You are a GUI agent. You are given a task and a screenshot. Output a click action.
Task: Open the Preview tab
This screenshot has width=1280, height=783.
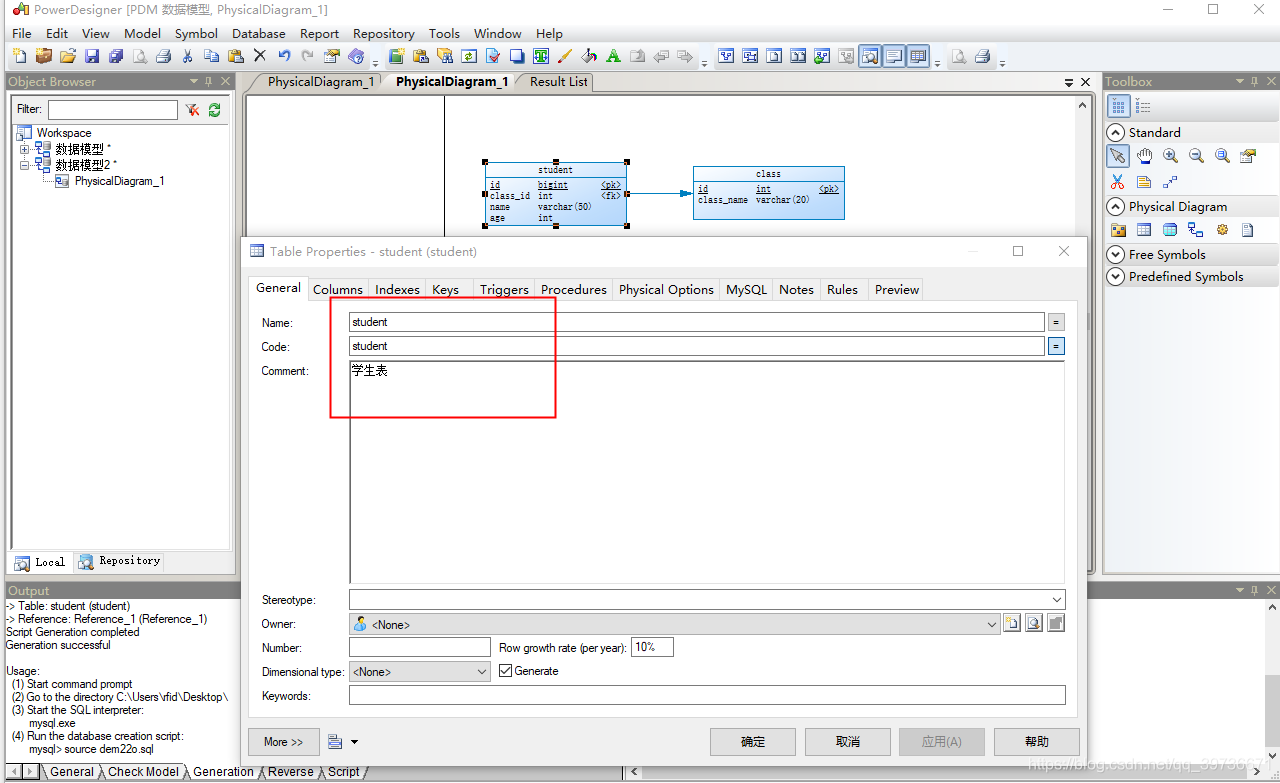point(896,289)
